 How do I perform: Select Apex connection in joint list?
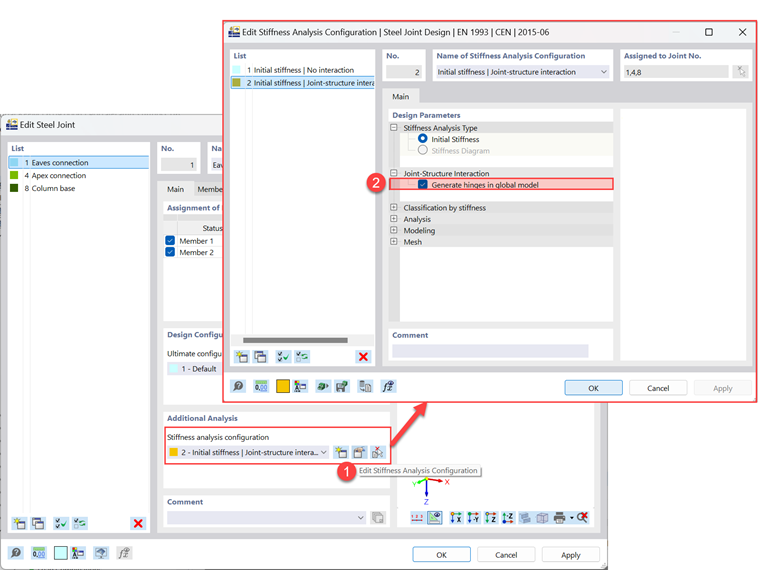pos(79,175)
